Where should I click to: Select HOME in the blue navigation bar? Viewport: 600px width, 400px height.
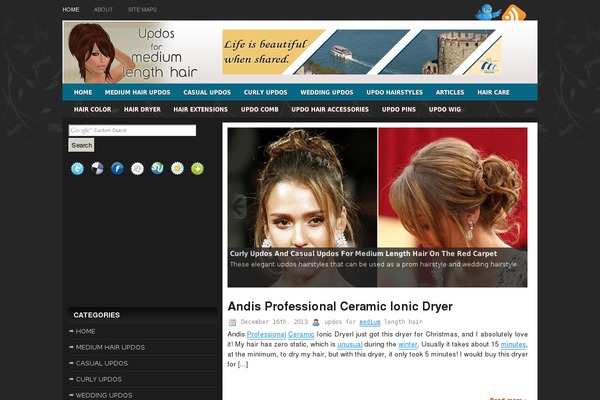tap(83, 92)
